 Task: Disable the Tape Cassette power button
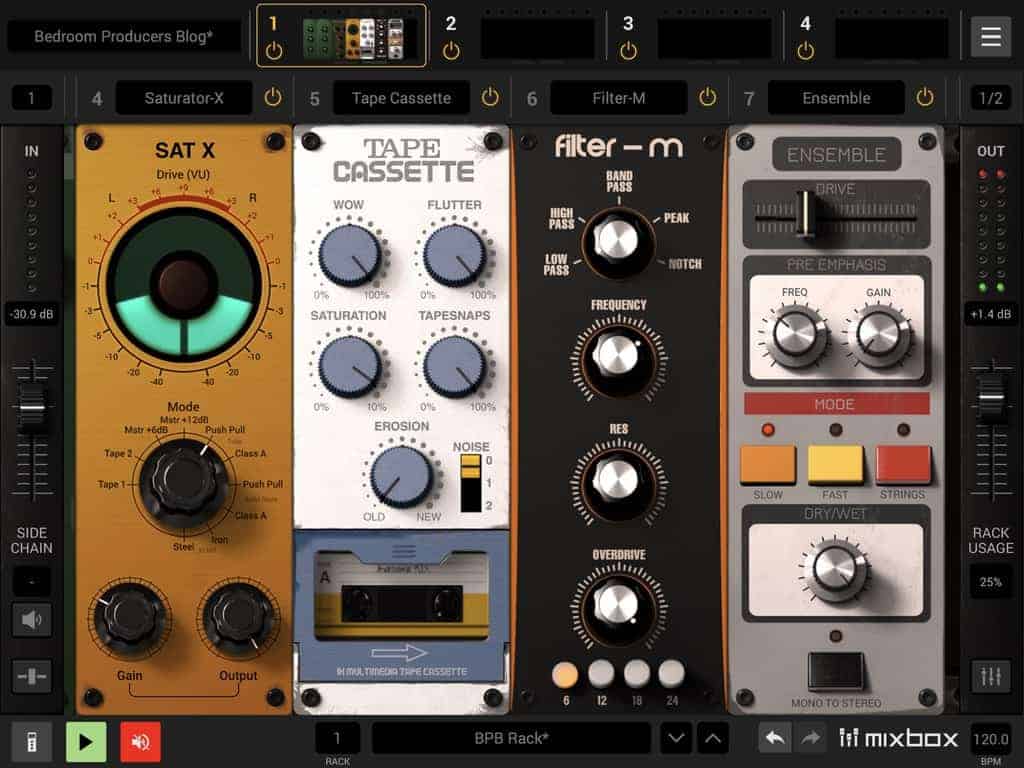(x=490, y=97)
